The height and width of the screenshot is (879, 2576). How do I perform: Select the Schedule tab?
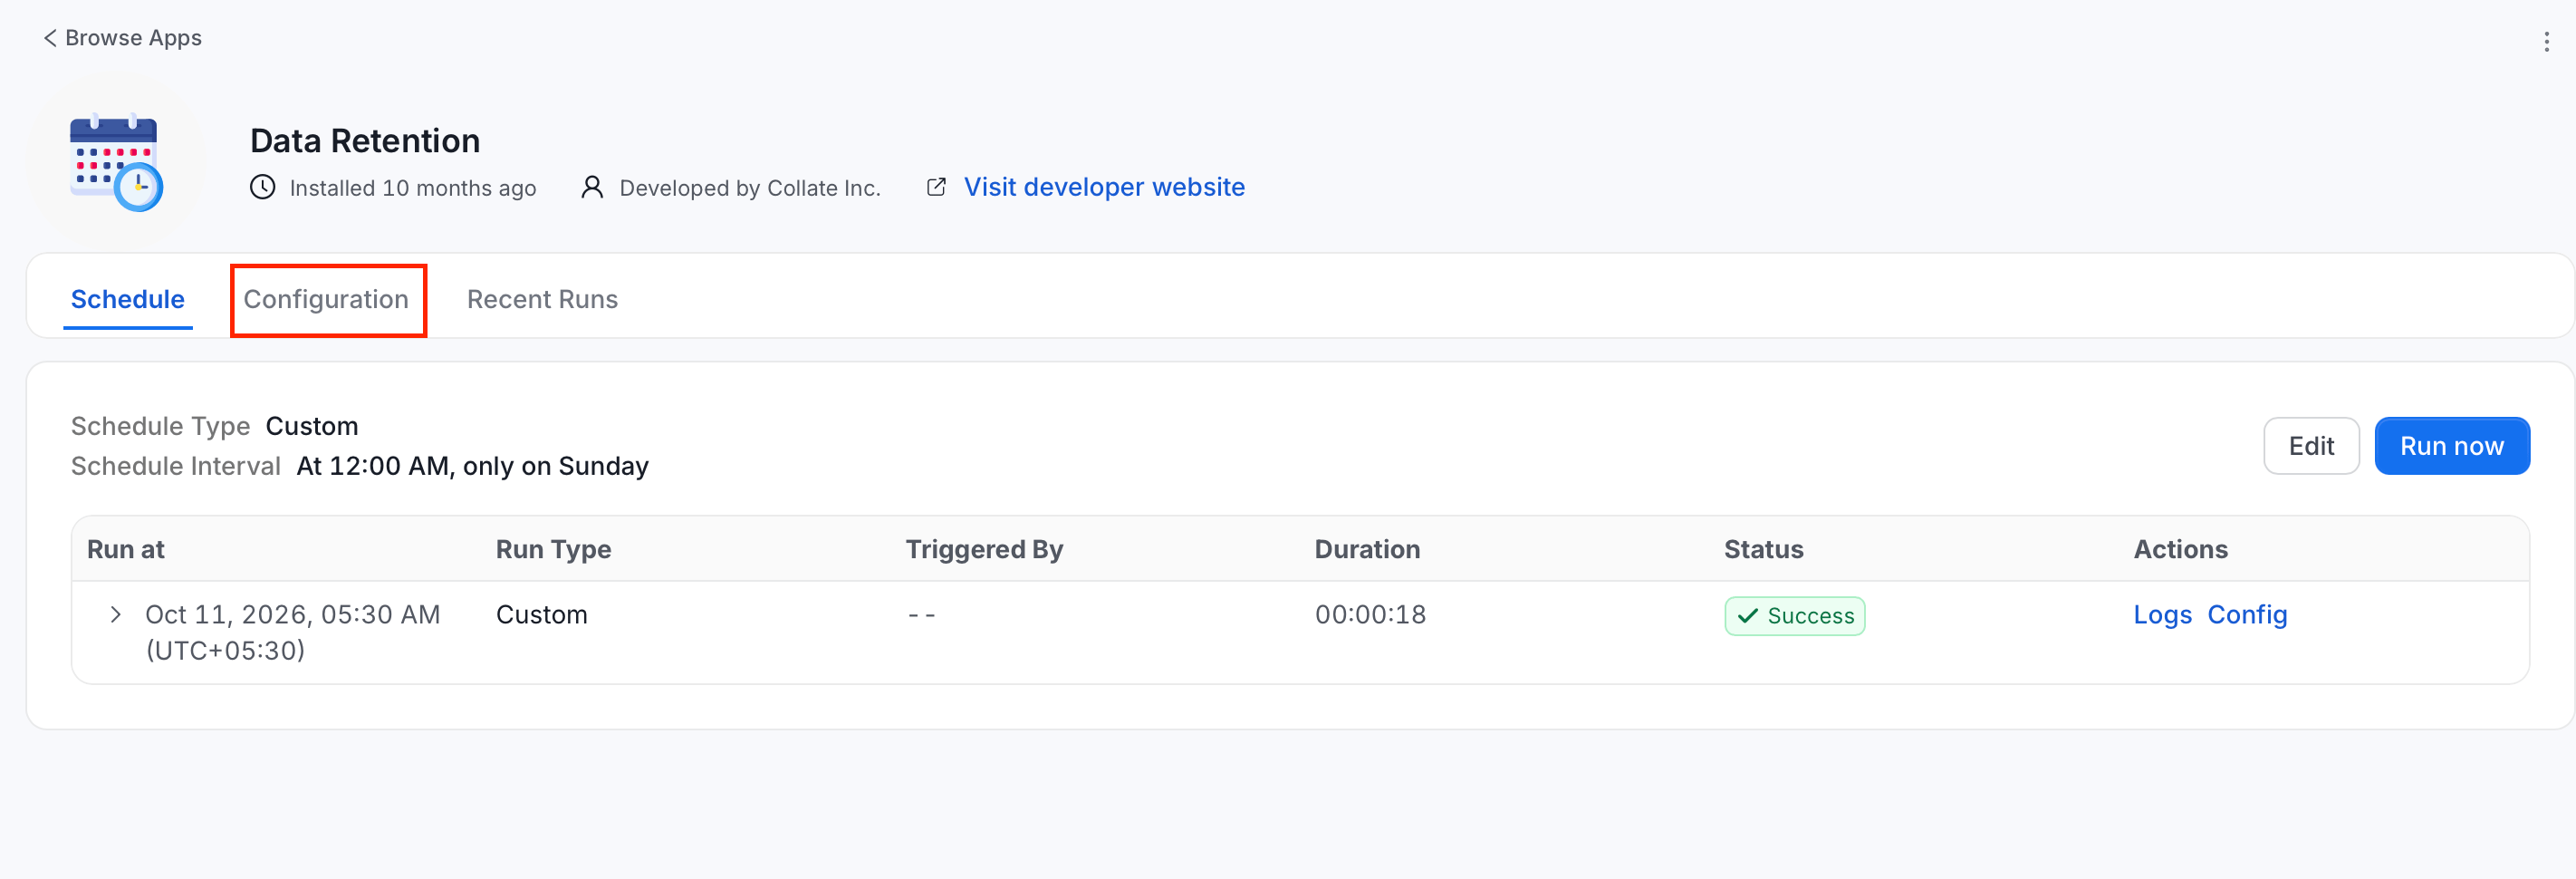coord(128,299)
